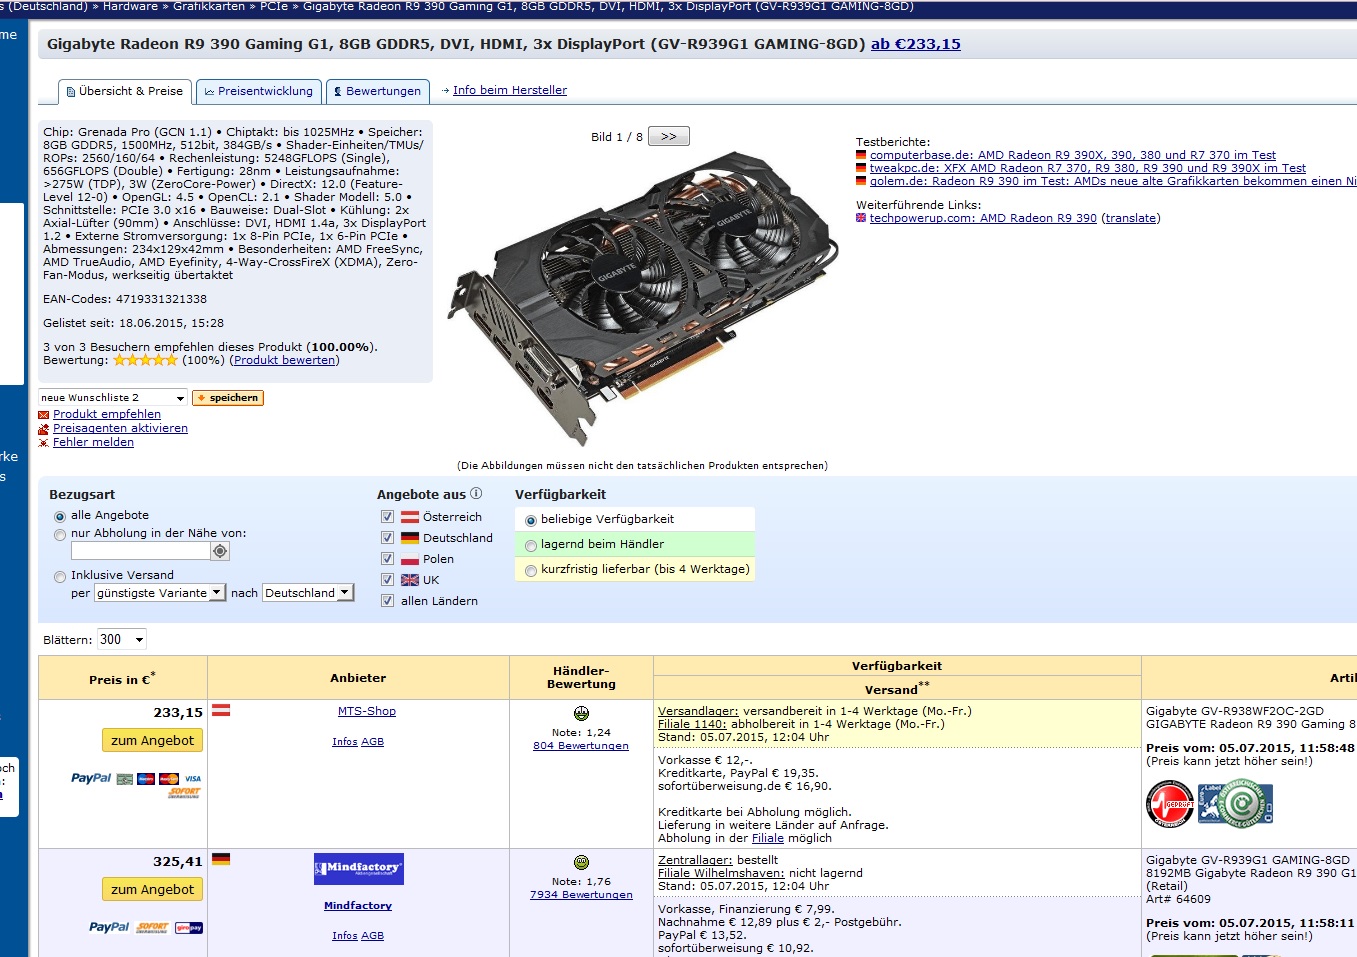Open the neue Wunschliste 2 dropdown
1357x957 pixels.
pos(113,398)
